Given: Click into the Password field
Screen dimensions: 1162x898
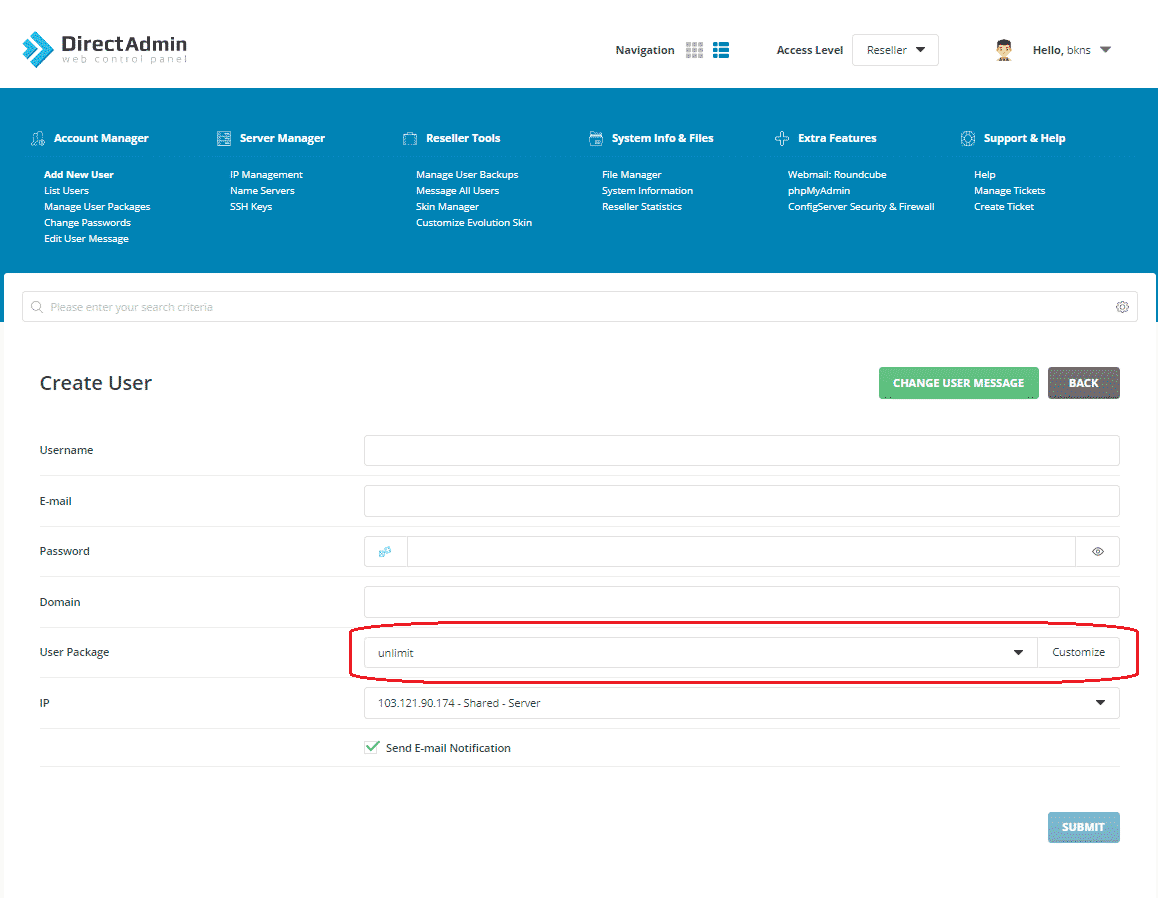Looking at the screenshot, I should (x=741, y=551).
